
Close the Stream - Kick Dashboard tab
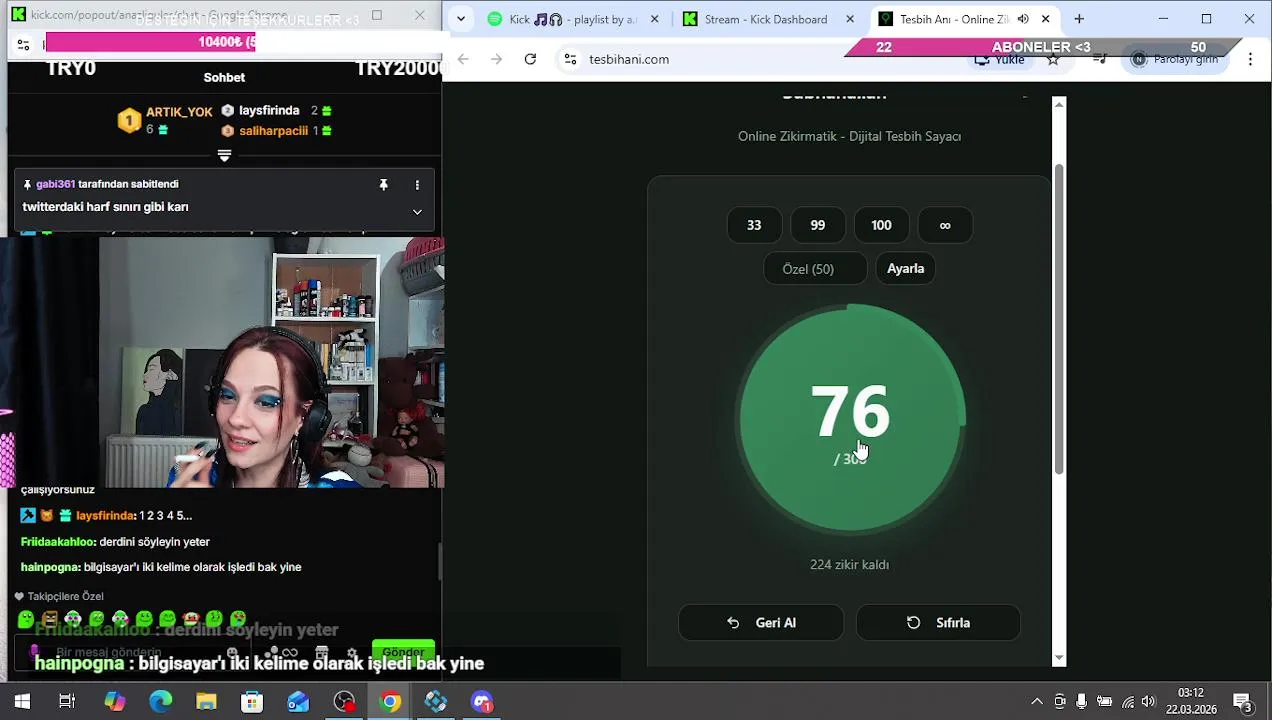click(850, 19)
